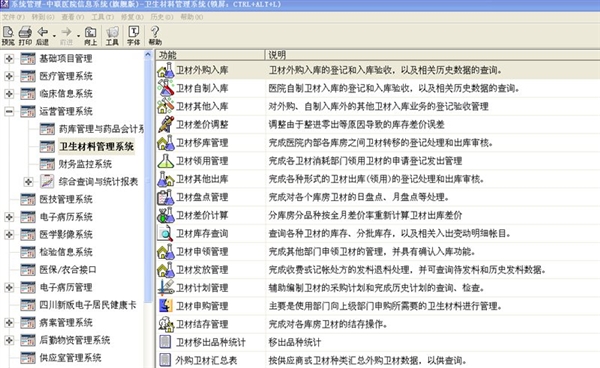Expand the 基础项目管理 tree node
The height and width of the screenshot is (368, 600).
coord(9,59)
